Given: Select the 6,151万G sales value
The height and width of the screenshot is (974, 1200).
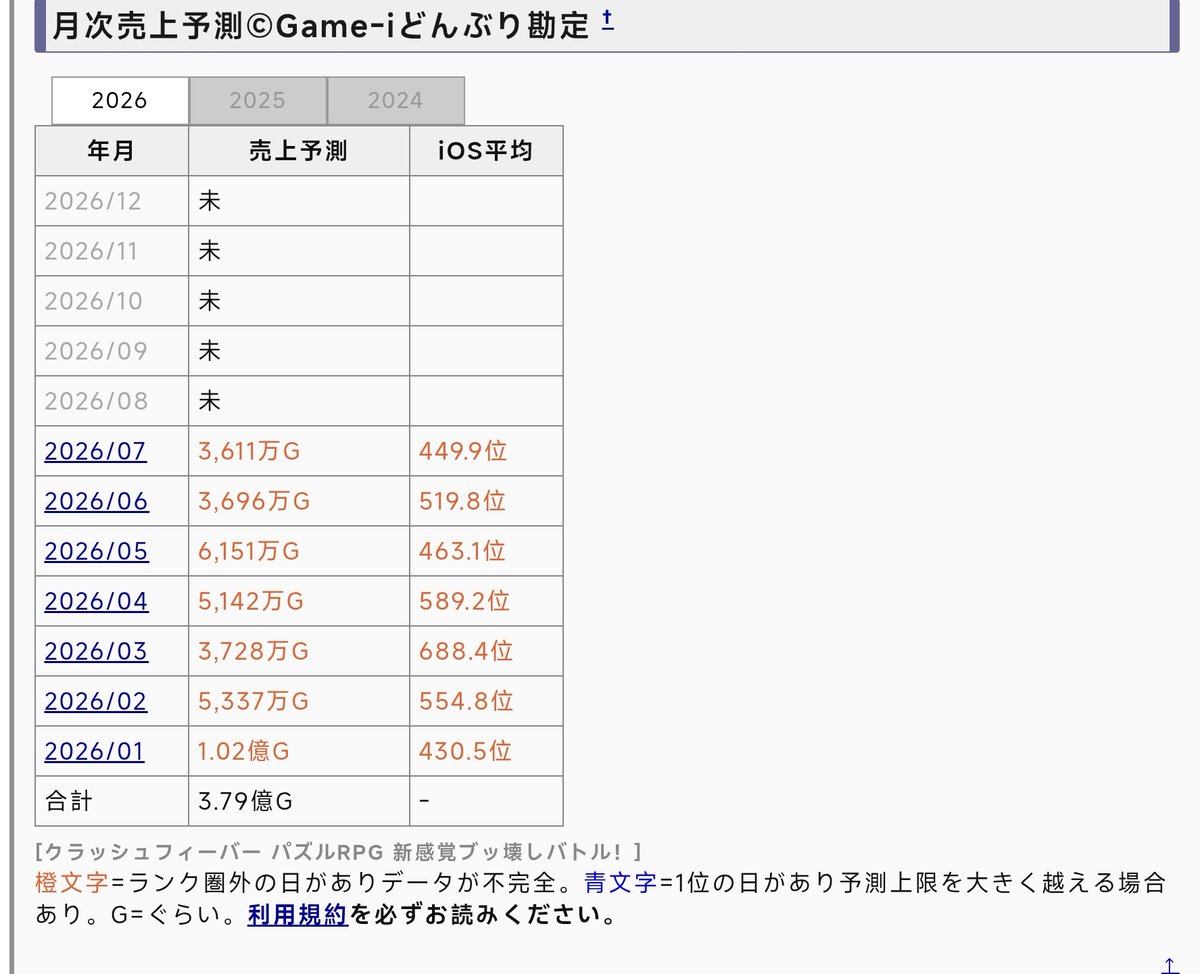Looking at the screenshot, I should (249, 551).
